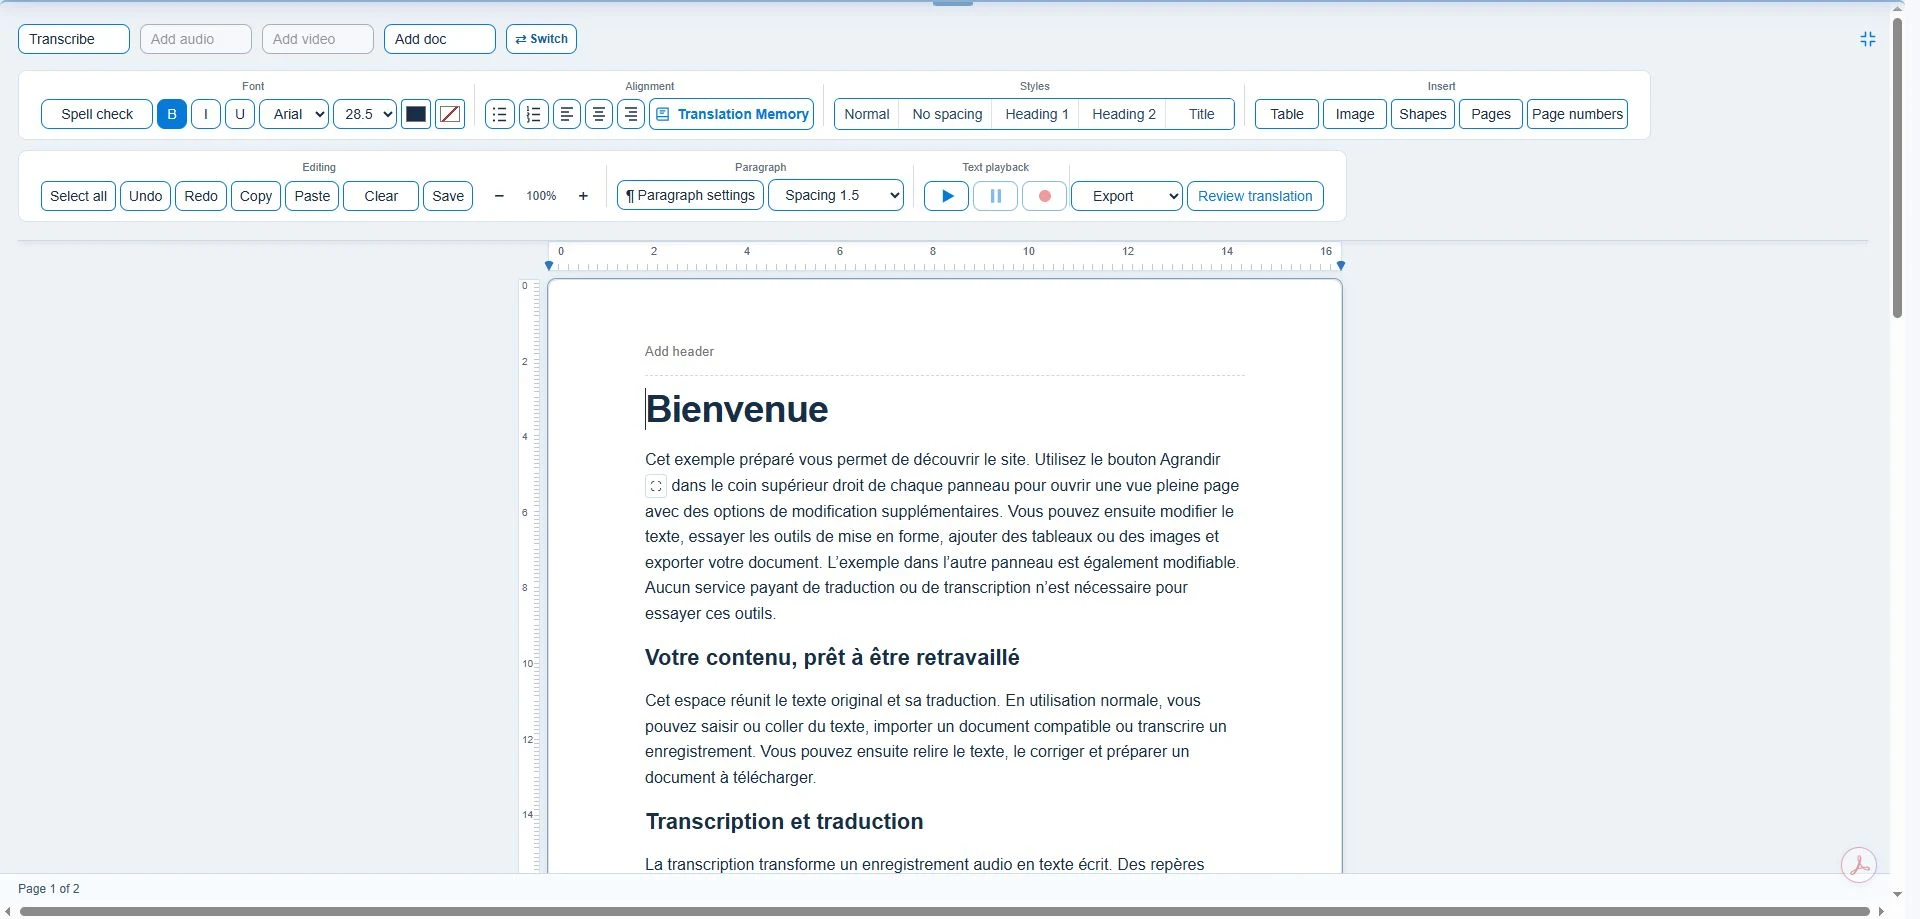Open the Spacing 1.5 dropdown
Viewport: 1920px width, 919px height.
pyautogui.click(x=836, y=196)
